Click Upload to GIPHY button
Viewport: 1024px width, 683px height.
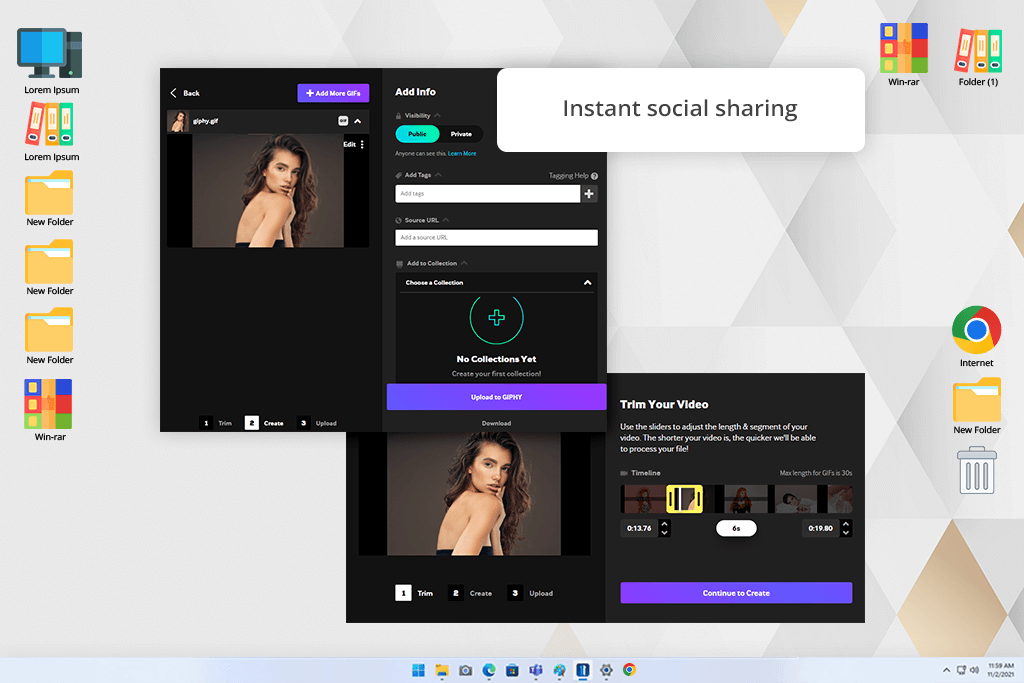pos(496,397)
